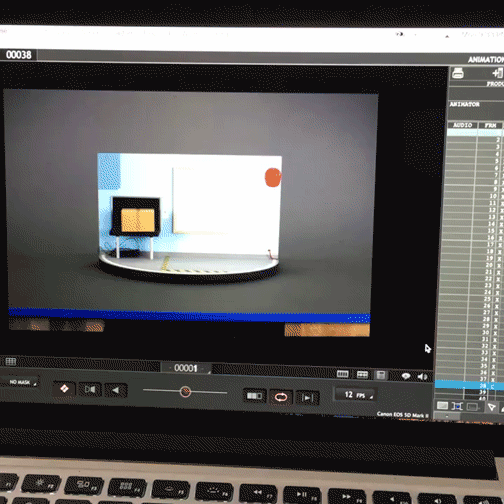The image size is (504, 504).
Task: Click the step-to-live button beside the red diamond
Action: (90, 389)
